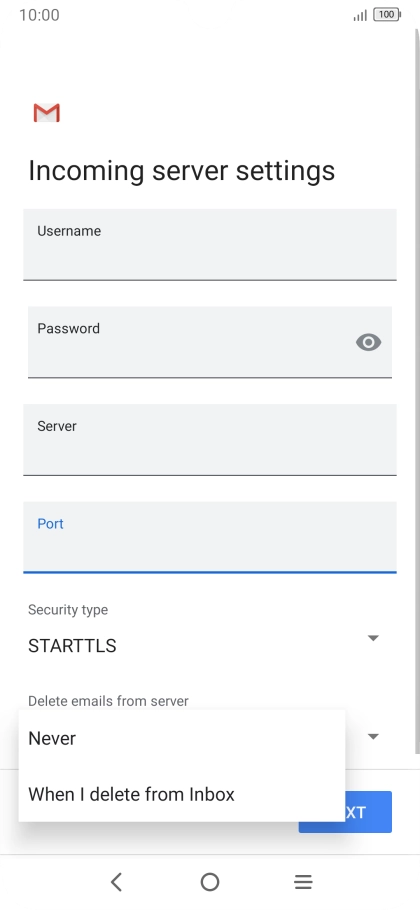This screenshot has width=420, height=910.
Task: Focus the Username input field
Action: tap(210, 244)
